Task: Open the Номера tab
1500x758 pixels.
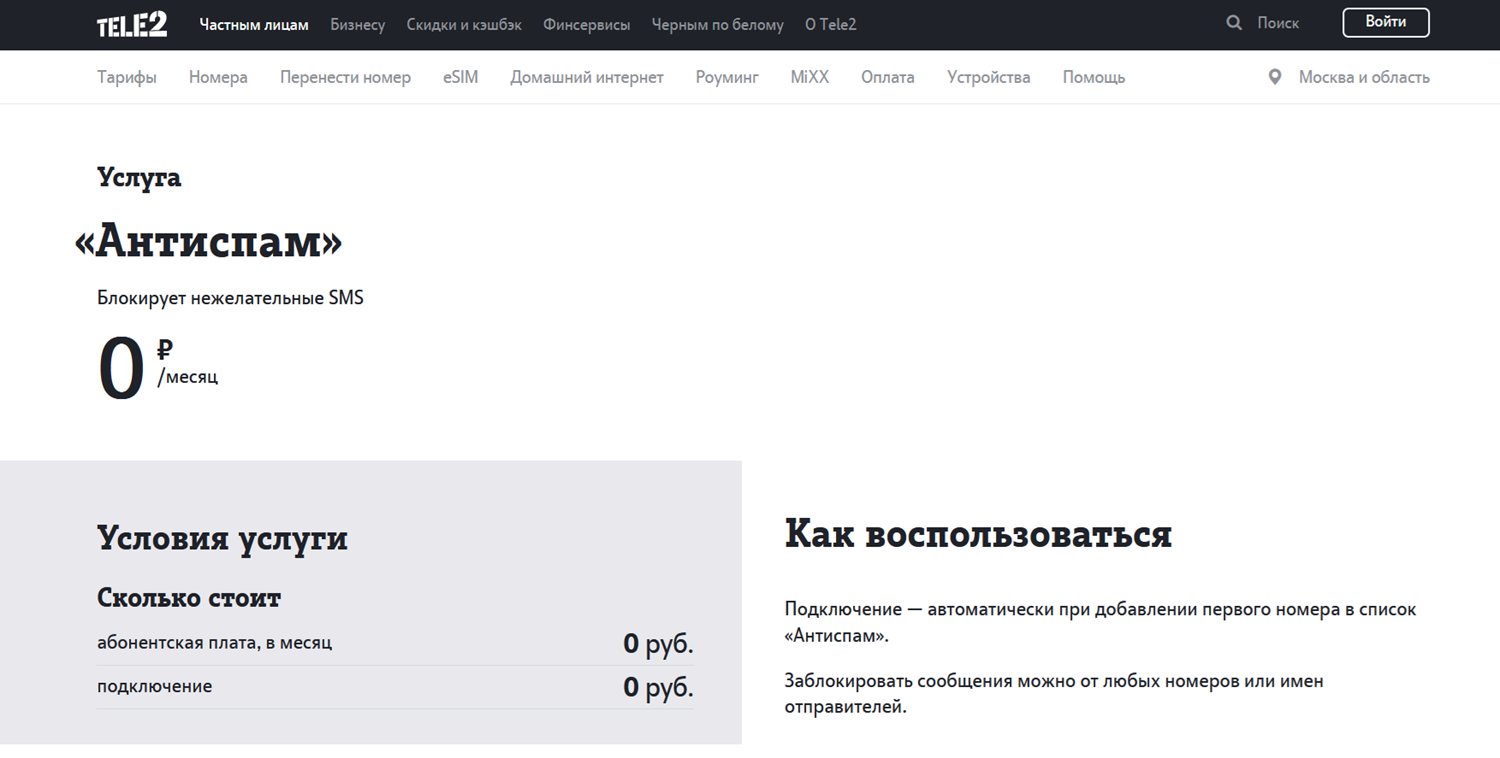Action: [218, 77]
